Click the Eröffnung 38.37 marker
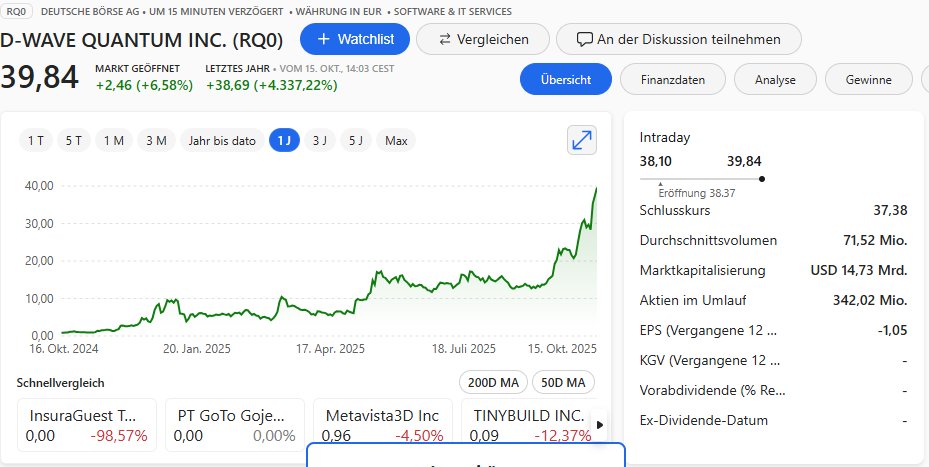 pos(696,191)
